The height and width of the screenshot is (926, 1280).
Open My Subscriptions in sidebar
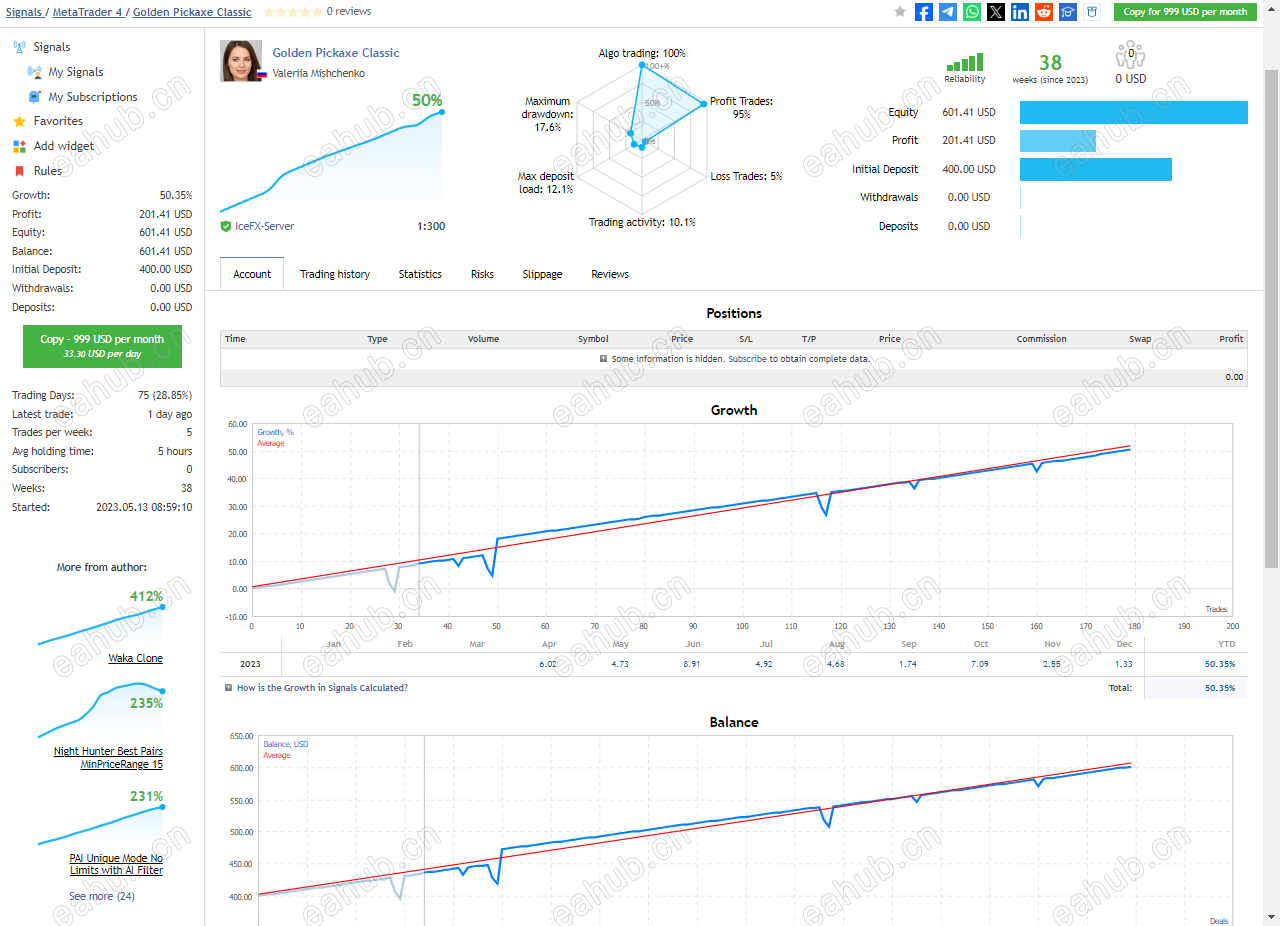tap(93, 97)
